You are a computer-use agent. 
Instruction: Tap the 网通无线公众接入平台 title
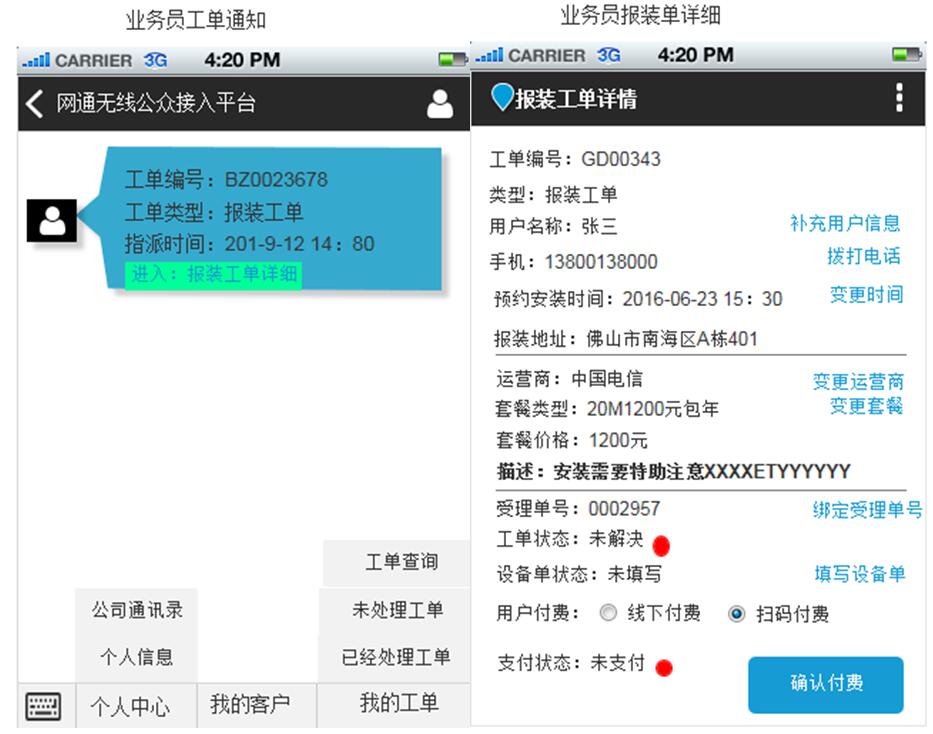tap(156, 103)
